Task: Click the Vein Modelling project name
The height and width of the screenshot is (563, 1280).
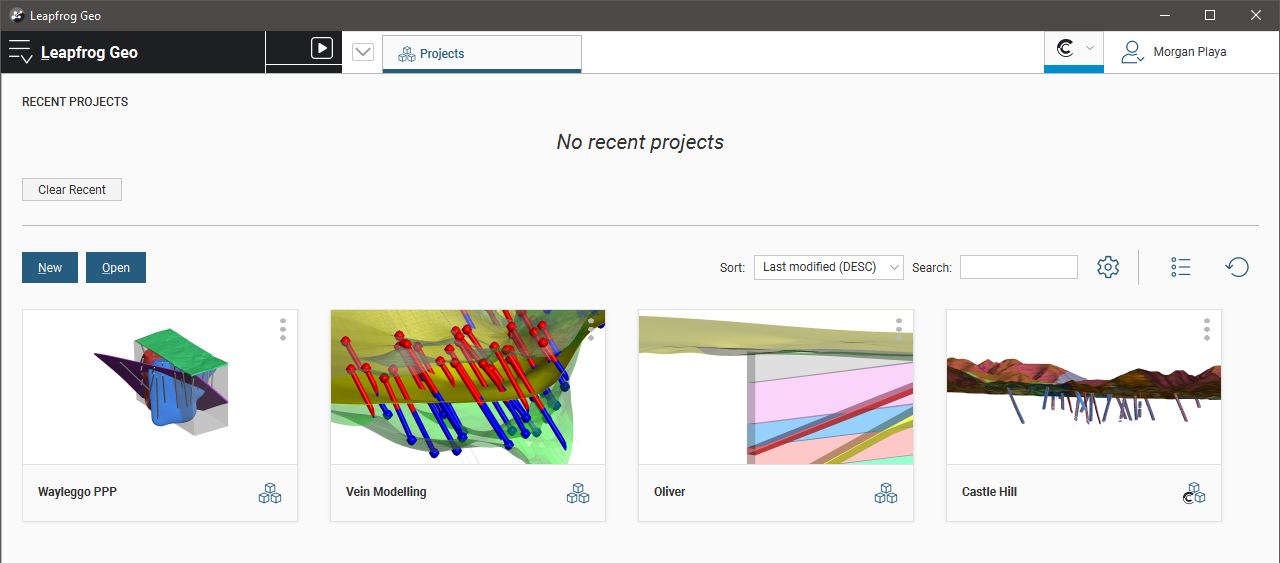Action: [386, 492]
